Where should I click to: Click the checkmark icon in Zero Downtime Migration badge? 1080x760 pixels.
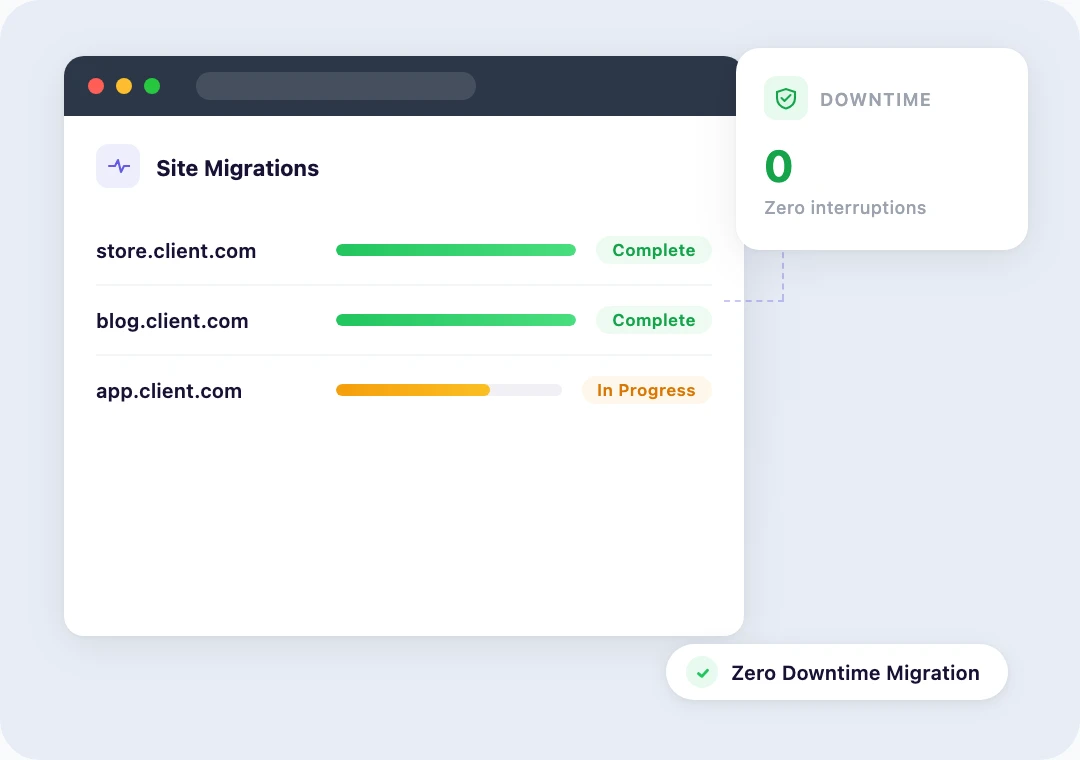coord(702,672)
